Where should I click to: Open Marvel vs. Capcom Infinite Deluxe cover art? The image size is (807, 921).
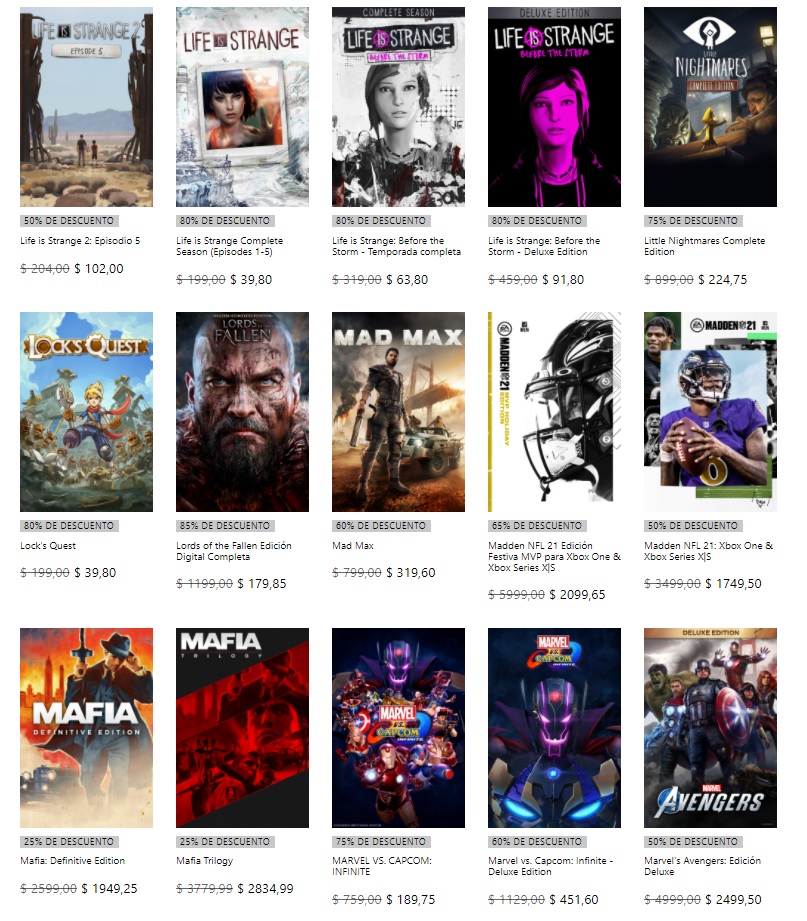point(554,728)
